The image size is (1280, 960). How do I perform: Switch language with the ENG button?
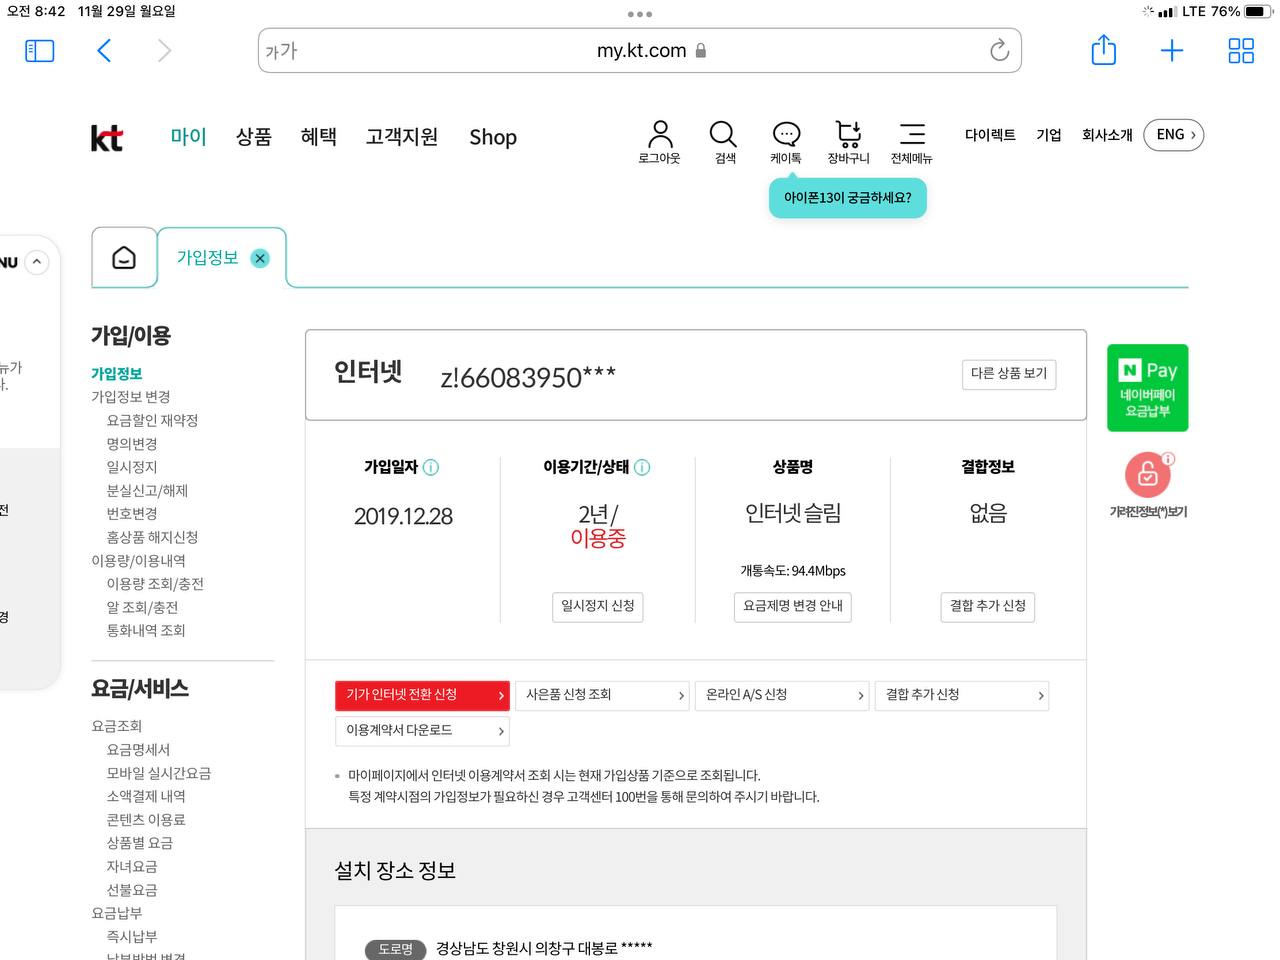(1174, 135)
